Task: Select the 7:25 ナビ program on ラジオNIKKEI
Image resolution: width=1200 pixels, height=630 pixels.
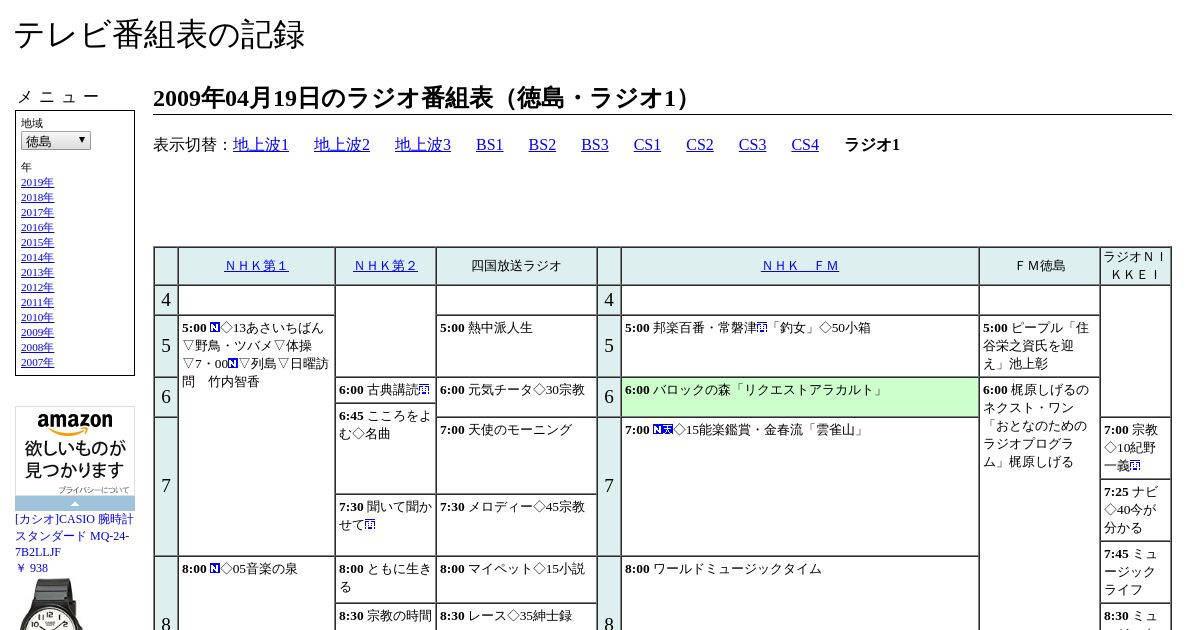Action: pyautogui.click(x=1135, y=510)
